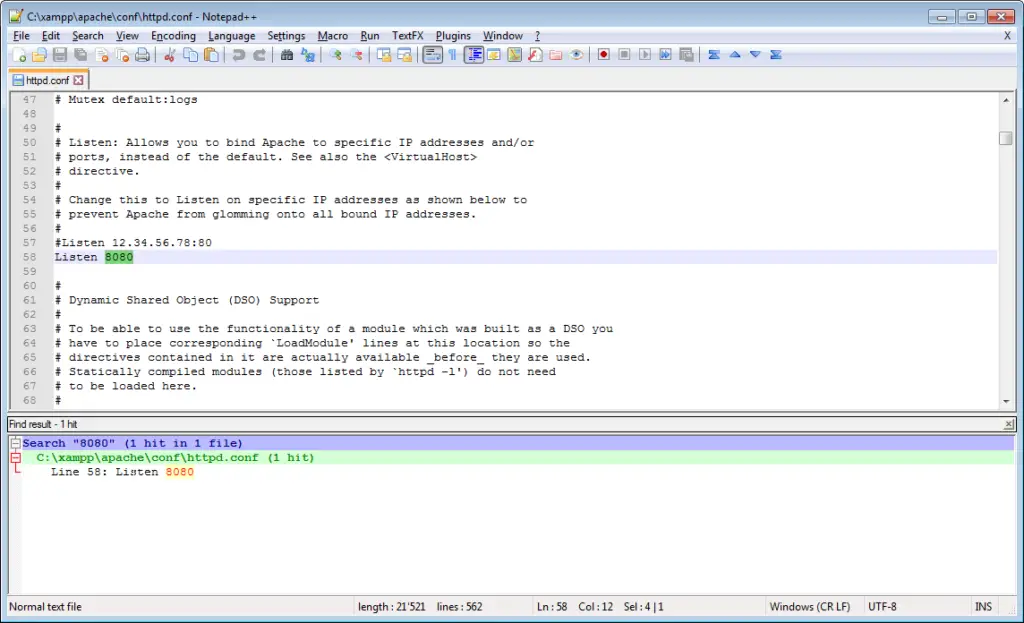Open an existing file
The image size is (1024, 623).
coord(39,55)
